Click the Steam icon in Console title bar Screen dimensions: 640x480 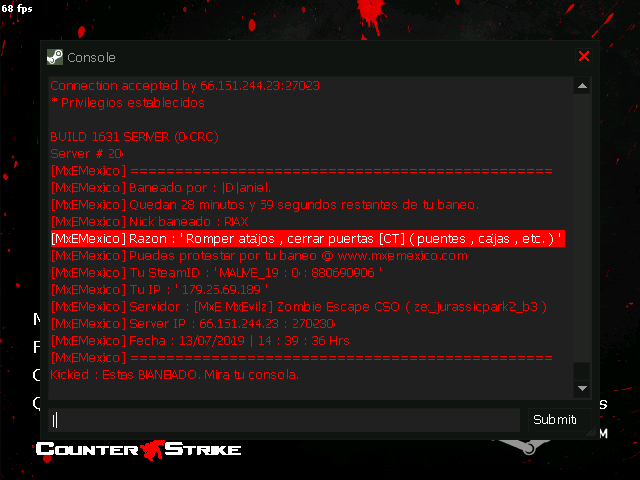[55, 57]
